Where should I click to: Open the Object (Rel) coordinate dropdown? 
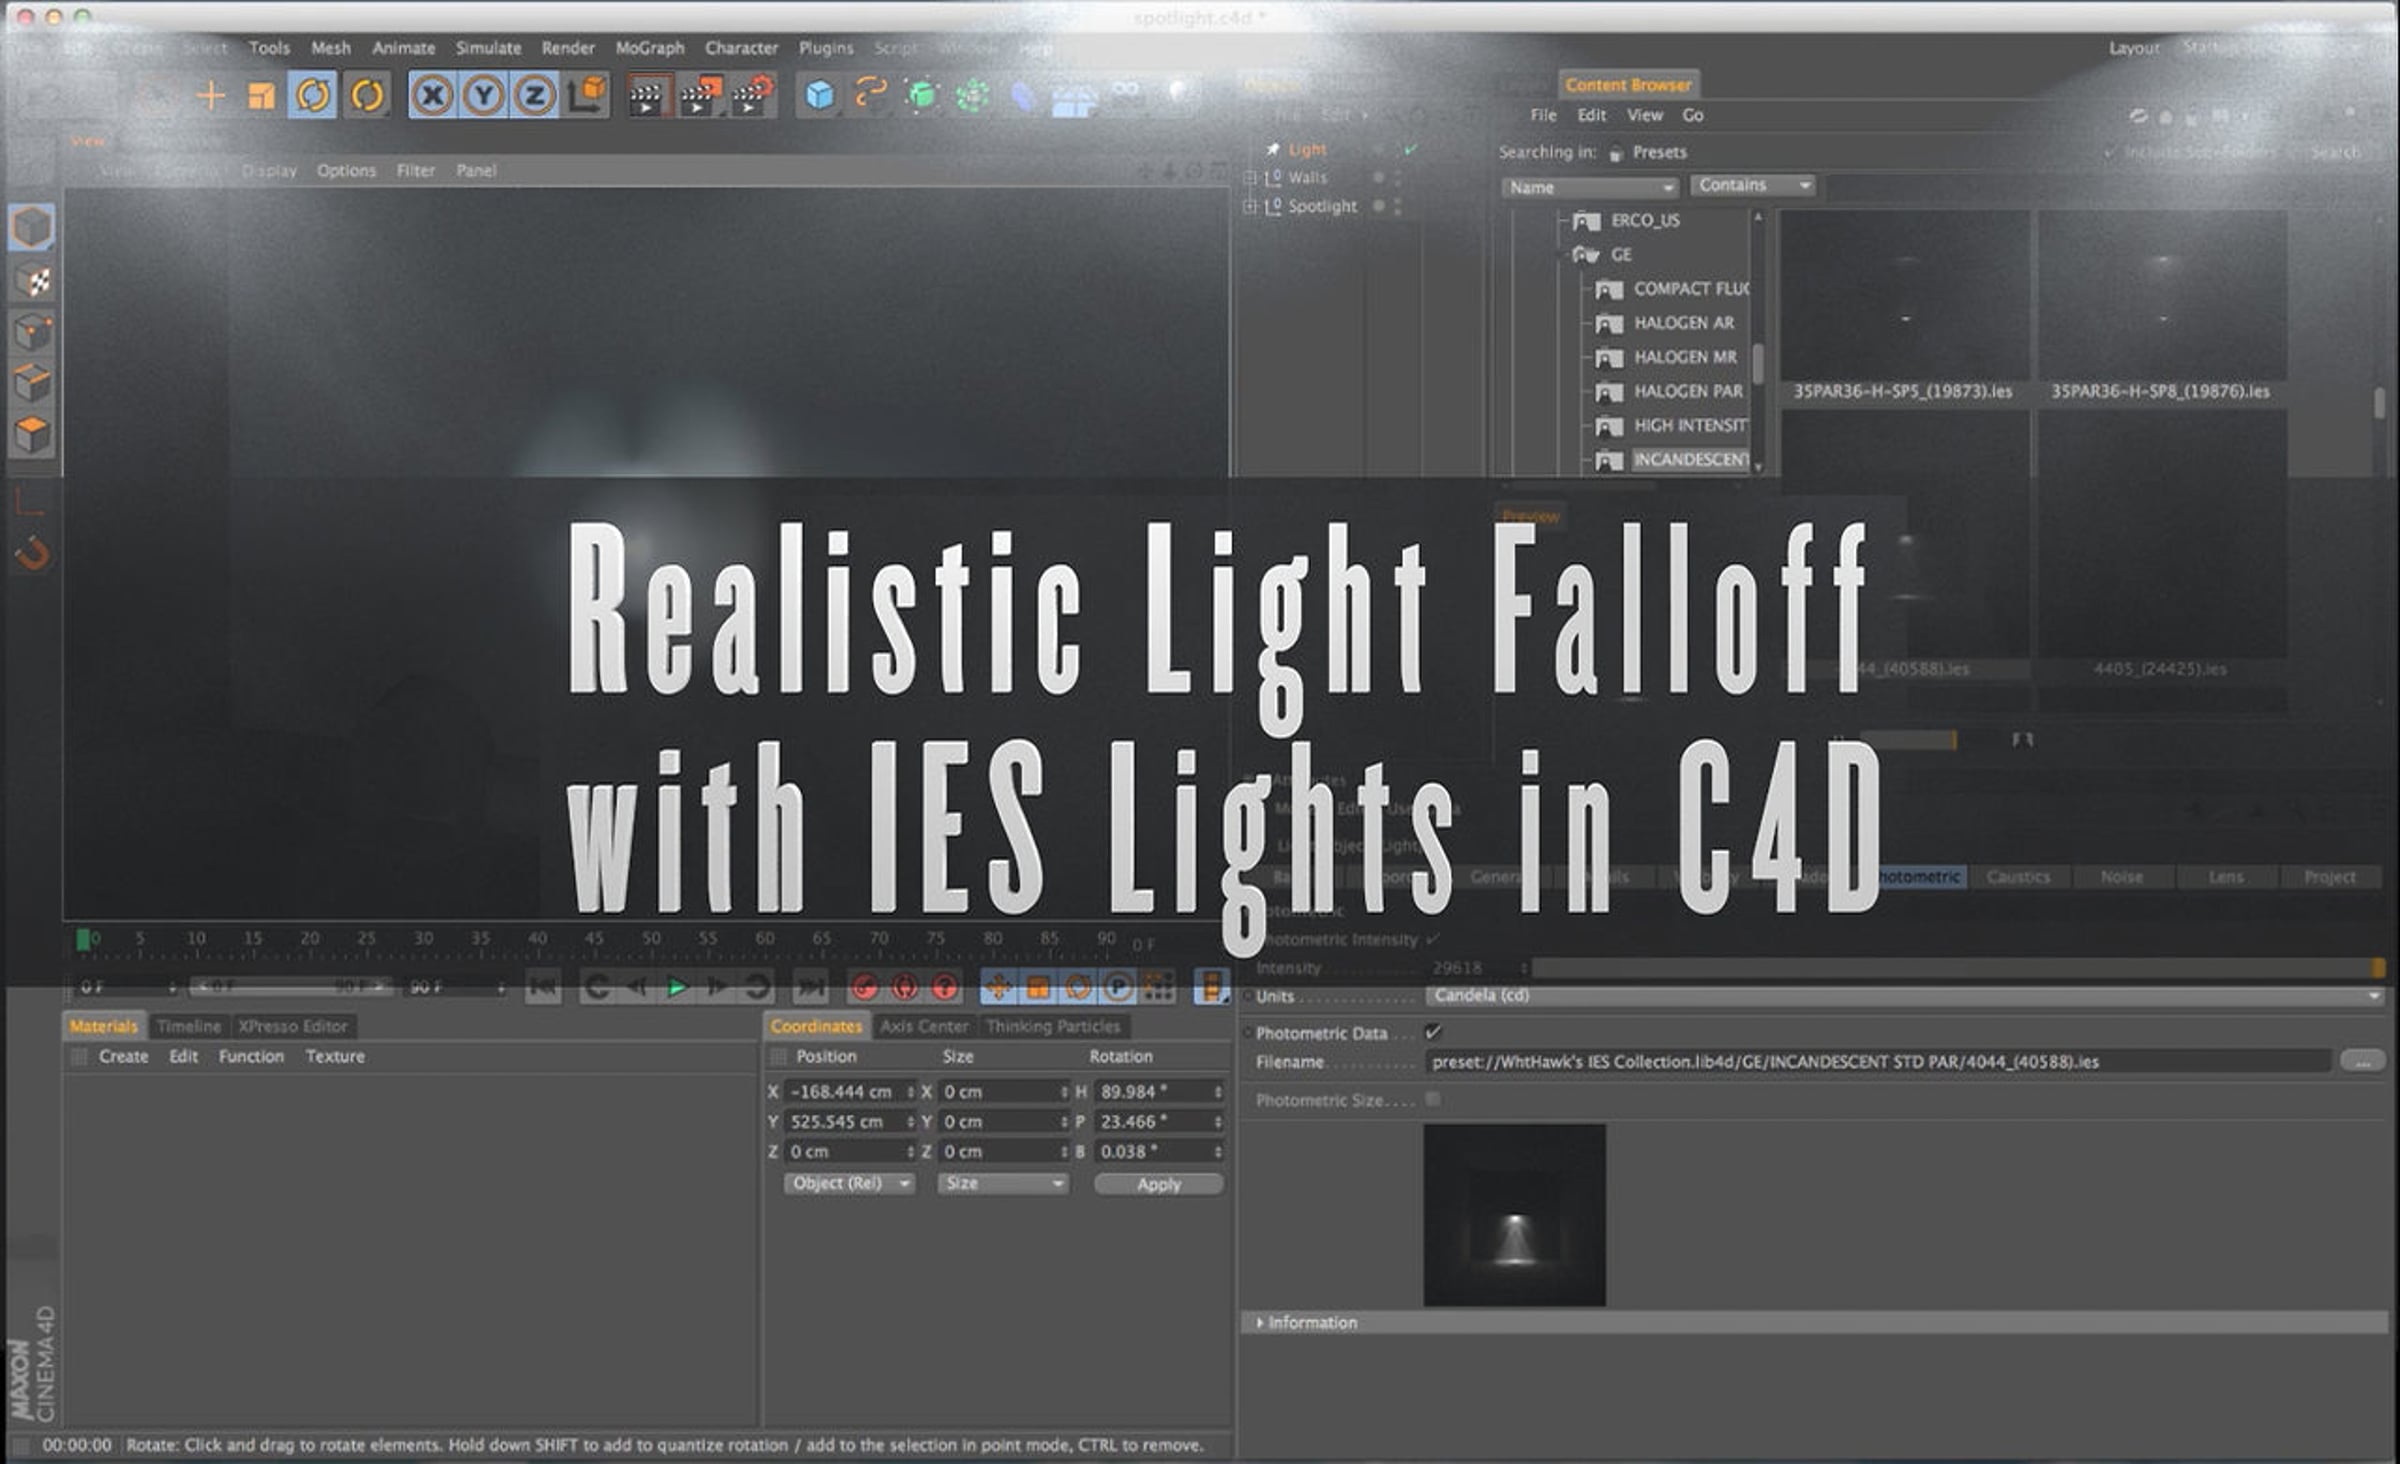click(x=849, y=1184)
